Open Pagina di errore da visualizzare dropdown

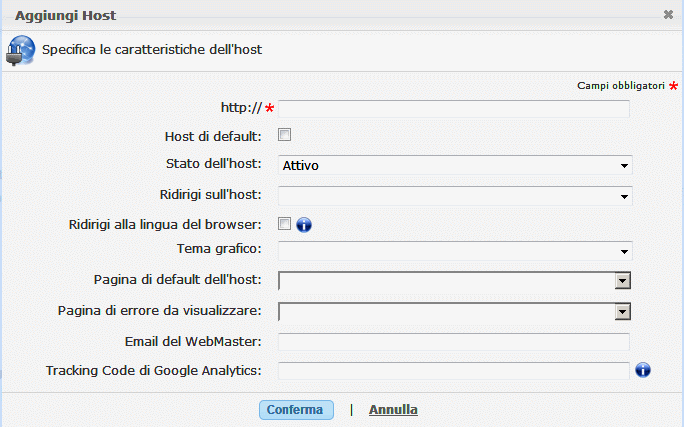(x=622, y=312)
